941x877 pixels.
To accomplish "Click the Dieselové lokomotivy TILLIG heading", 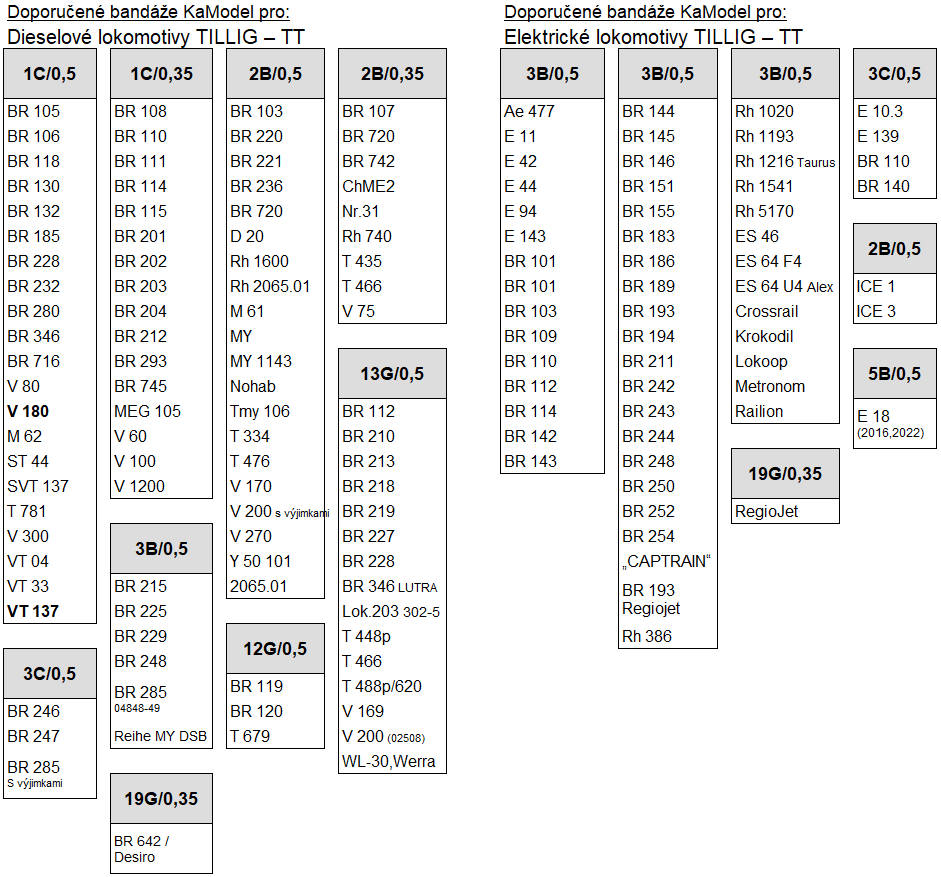I will pyautogui.click(x=155, y=37).
